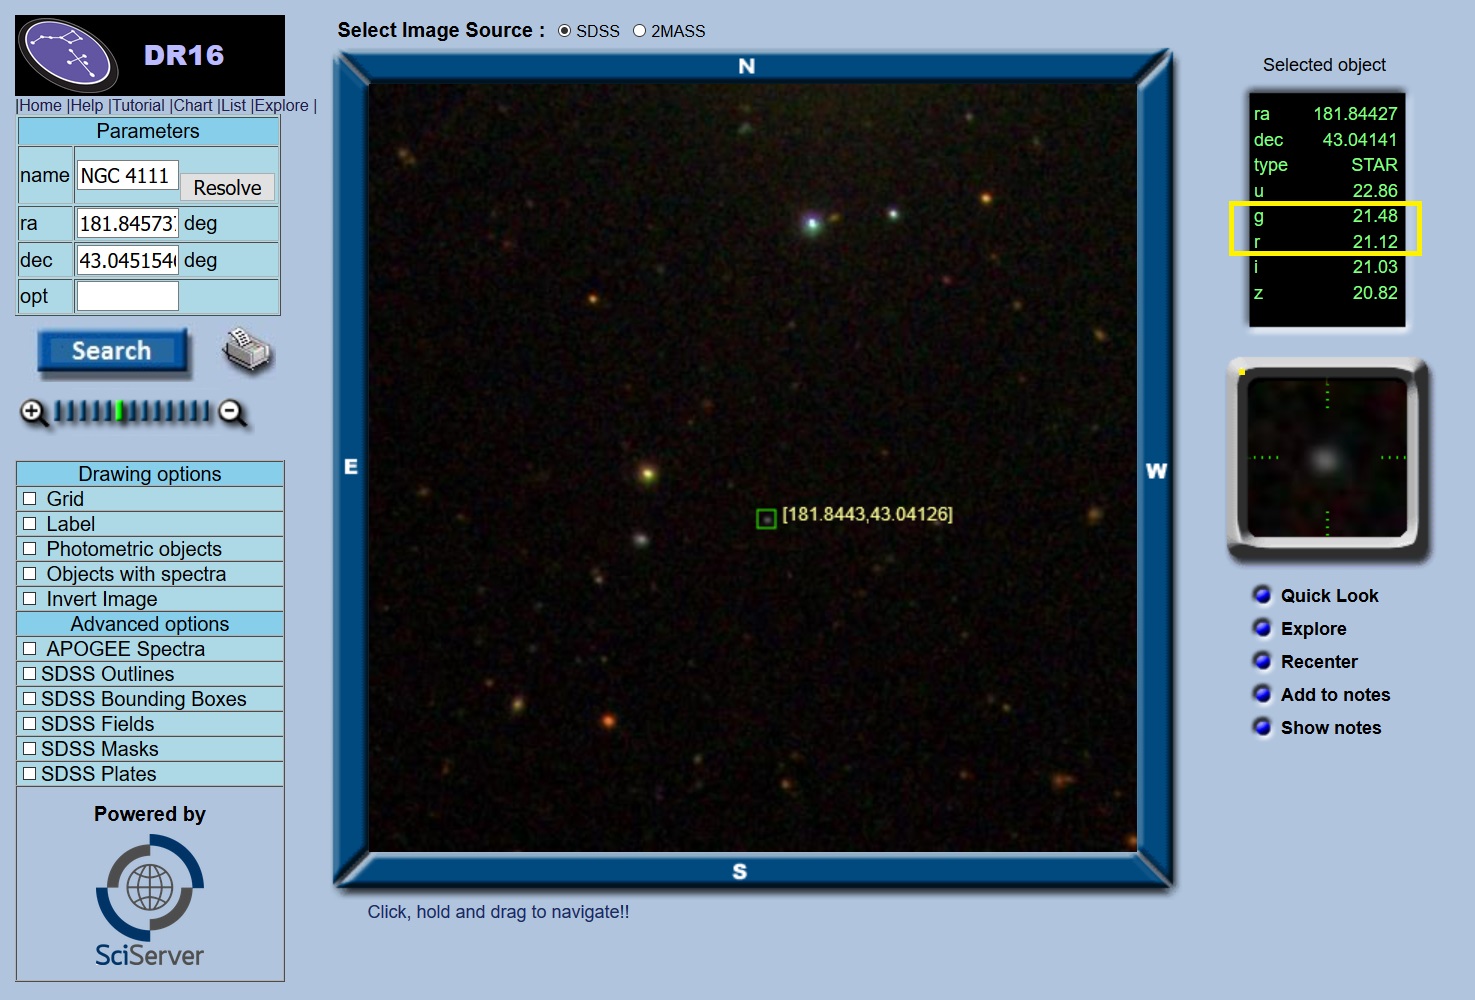Click the green tick on zoom slider
Viewport: 1475px width, 1000px height.
119,411
